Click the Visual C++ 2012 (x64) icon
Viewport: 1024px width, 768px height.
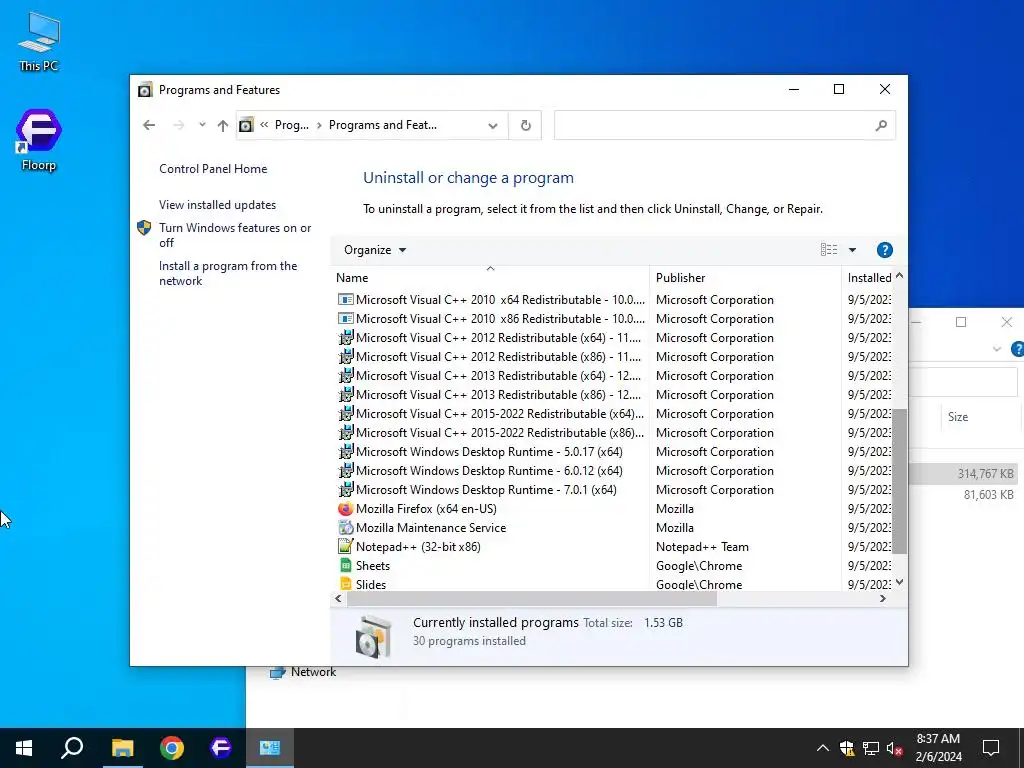coord(345,338)
